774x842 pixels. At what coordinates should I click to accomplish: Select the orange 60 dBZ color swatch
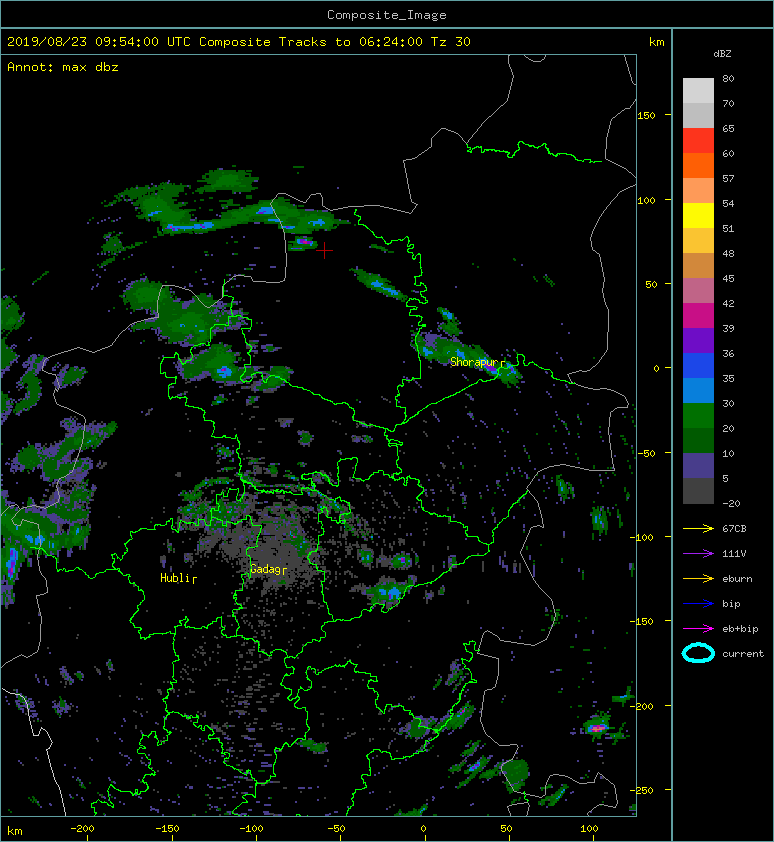pyautogui.click(x=698, y=165)
